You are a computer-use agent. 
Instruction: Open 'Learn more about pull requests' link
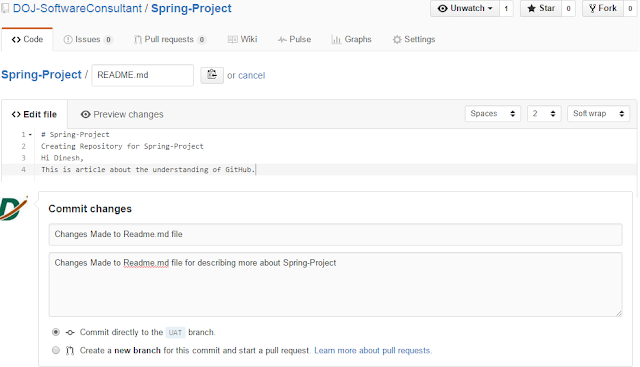373,350
